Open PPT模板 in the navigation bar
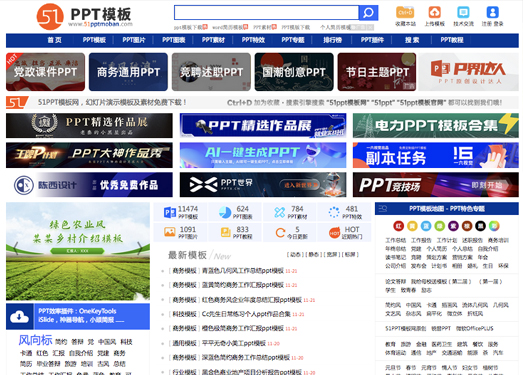 94,40
